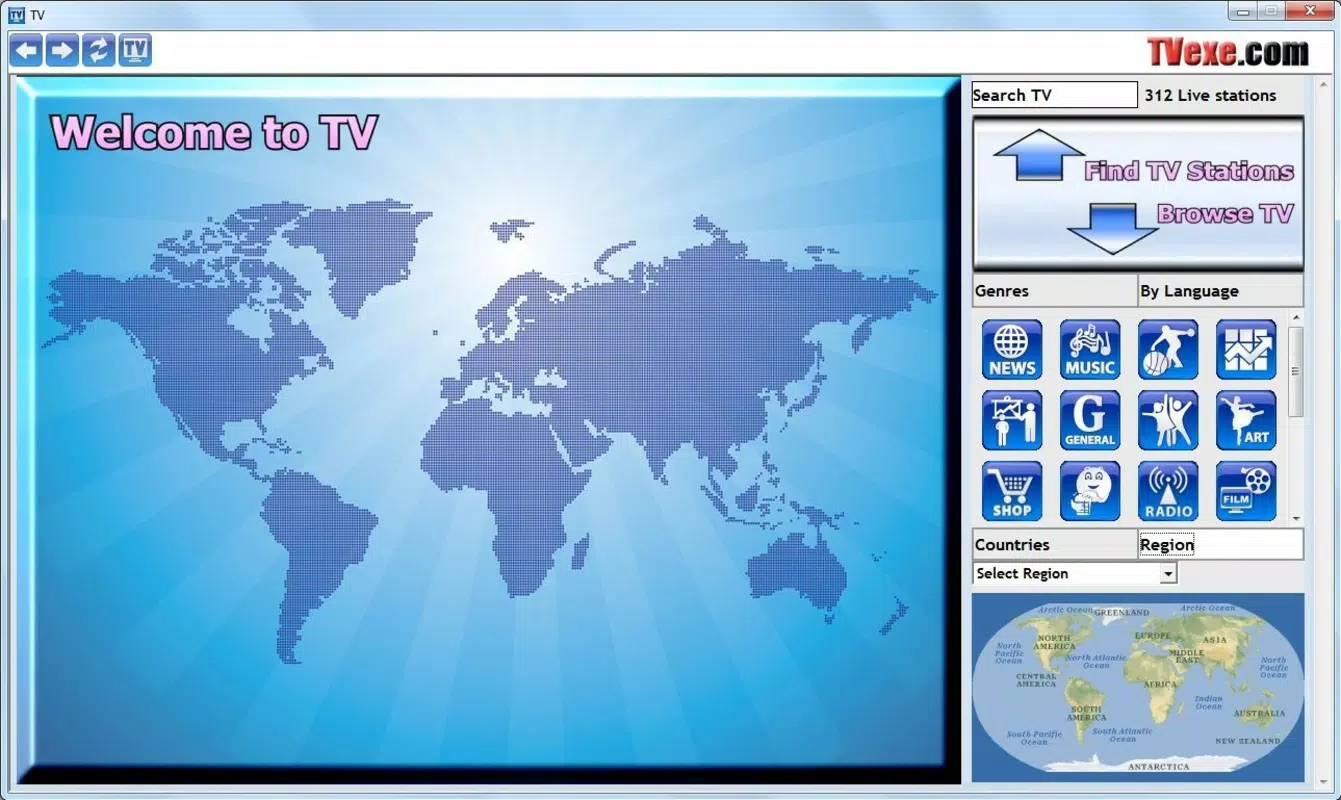Go back with the left arrow button

click(27, 50)
